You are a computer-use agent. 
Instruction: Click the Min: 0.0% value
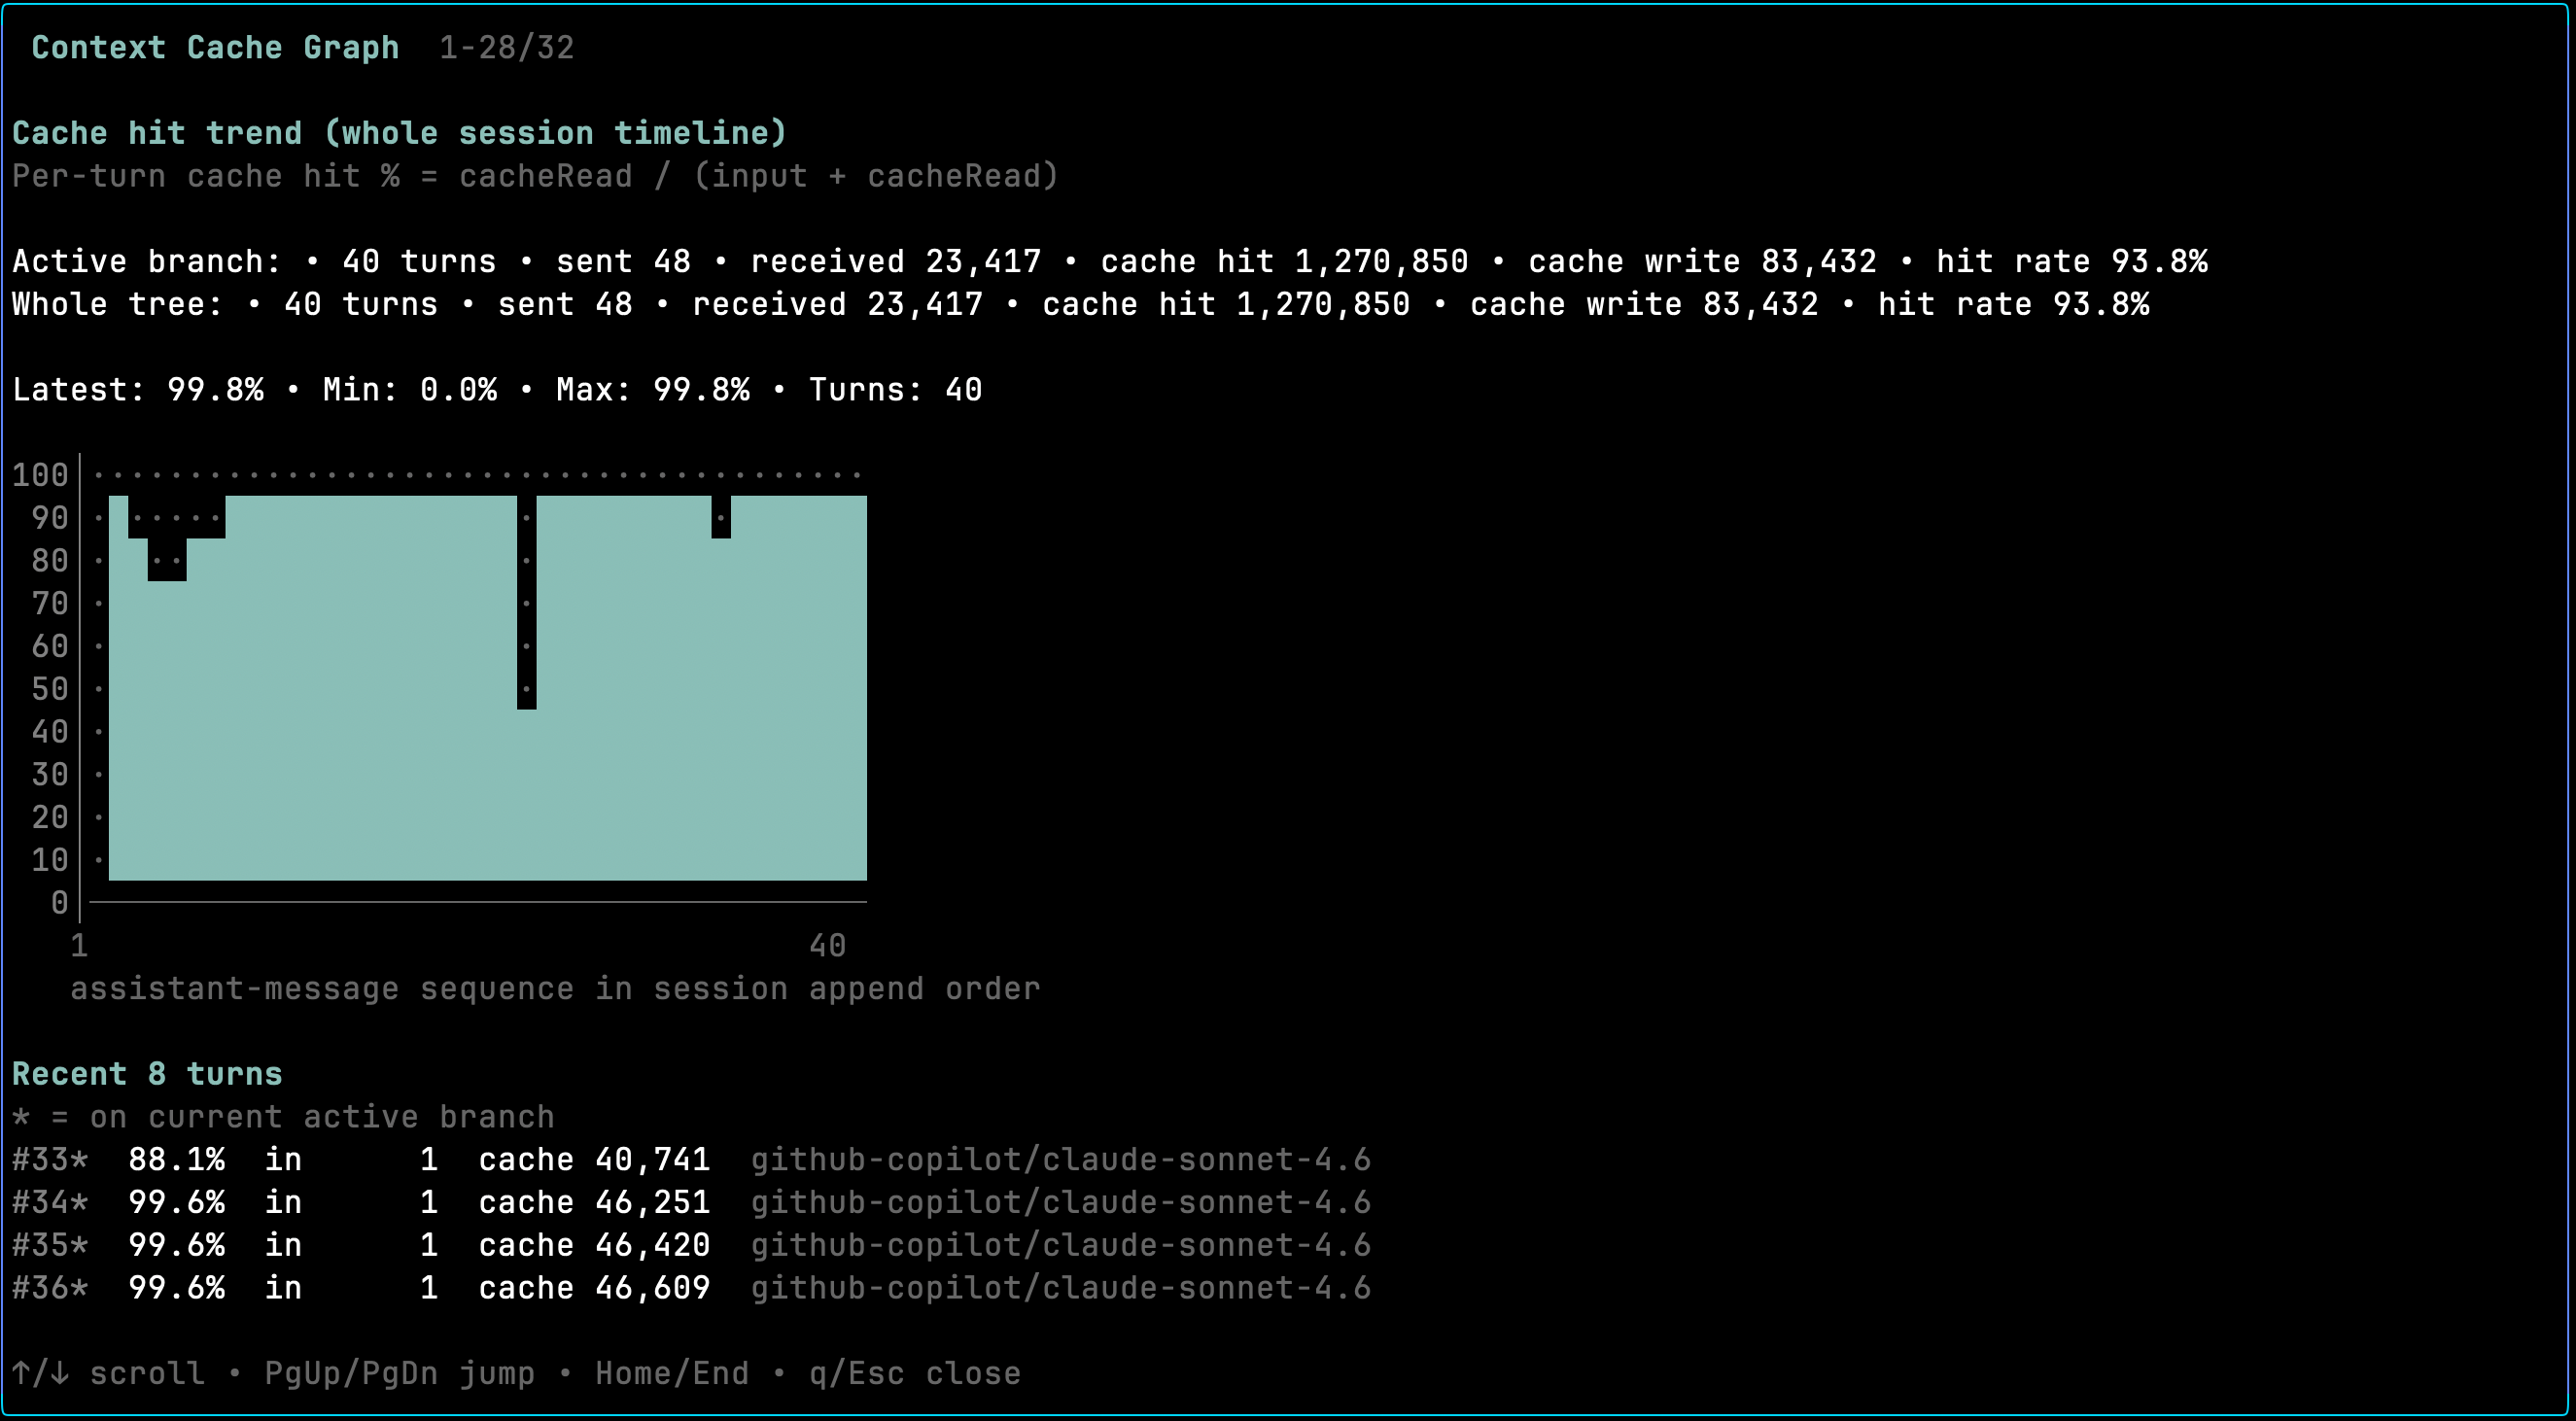(x=410, y=389)
